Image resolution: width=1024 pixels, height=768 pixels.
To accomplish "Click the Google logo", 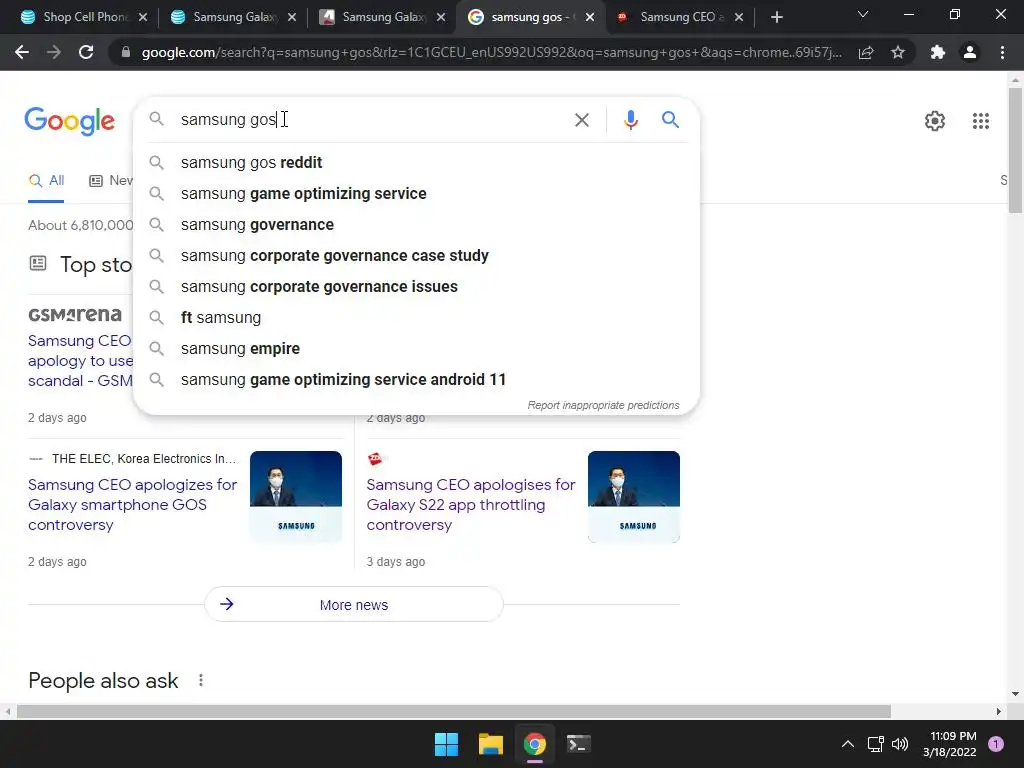I will point(69,121).
